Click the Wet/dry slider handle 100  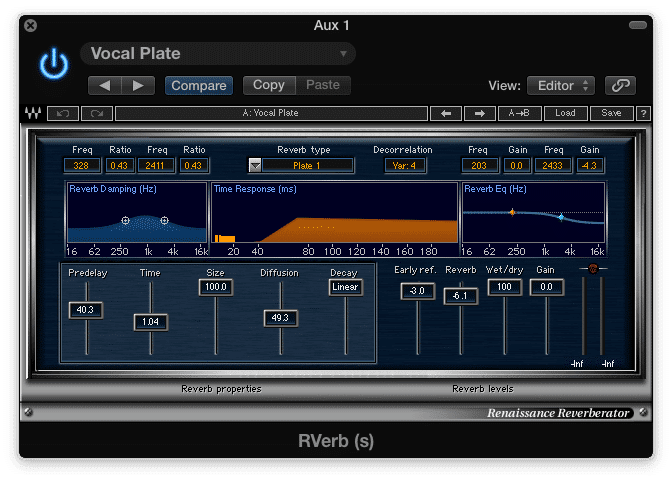coord(505,287)
